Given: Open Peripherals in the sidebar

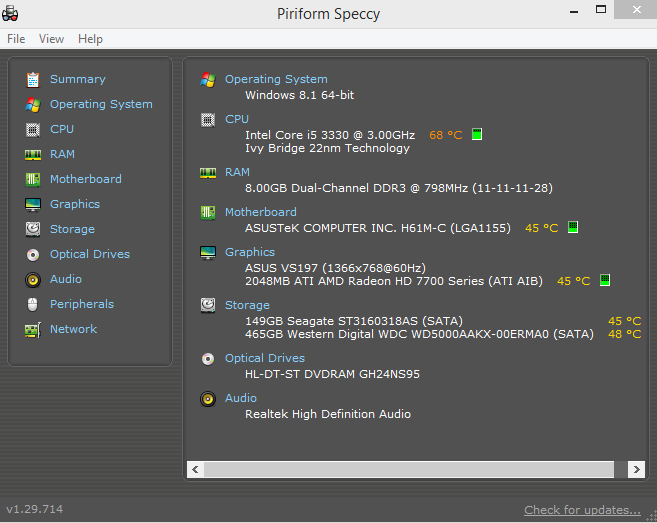Looking at the screenshot, I should coord(82,304).
